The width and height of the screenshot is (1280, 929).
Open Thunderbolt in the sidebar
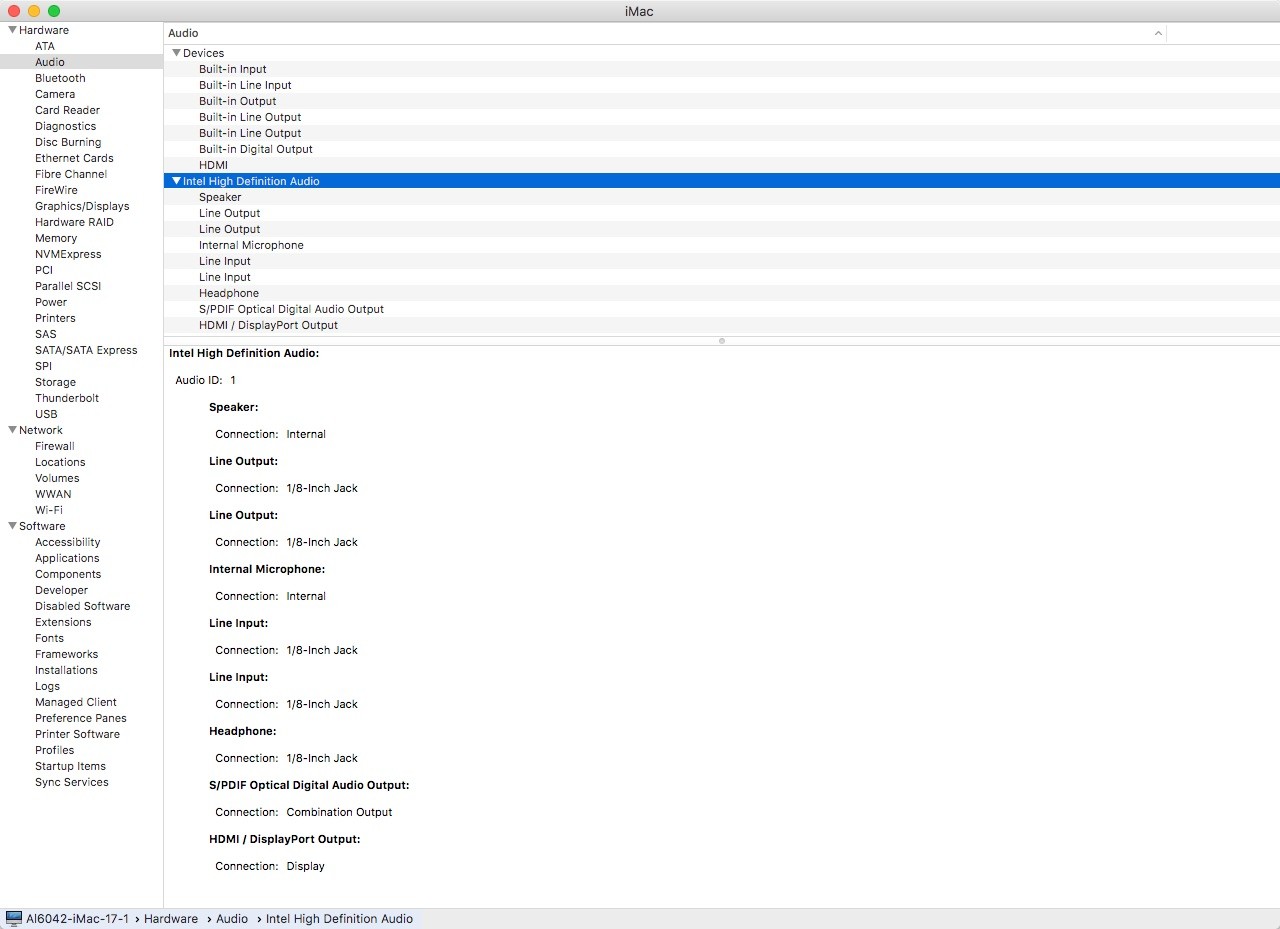click(67, 398)
